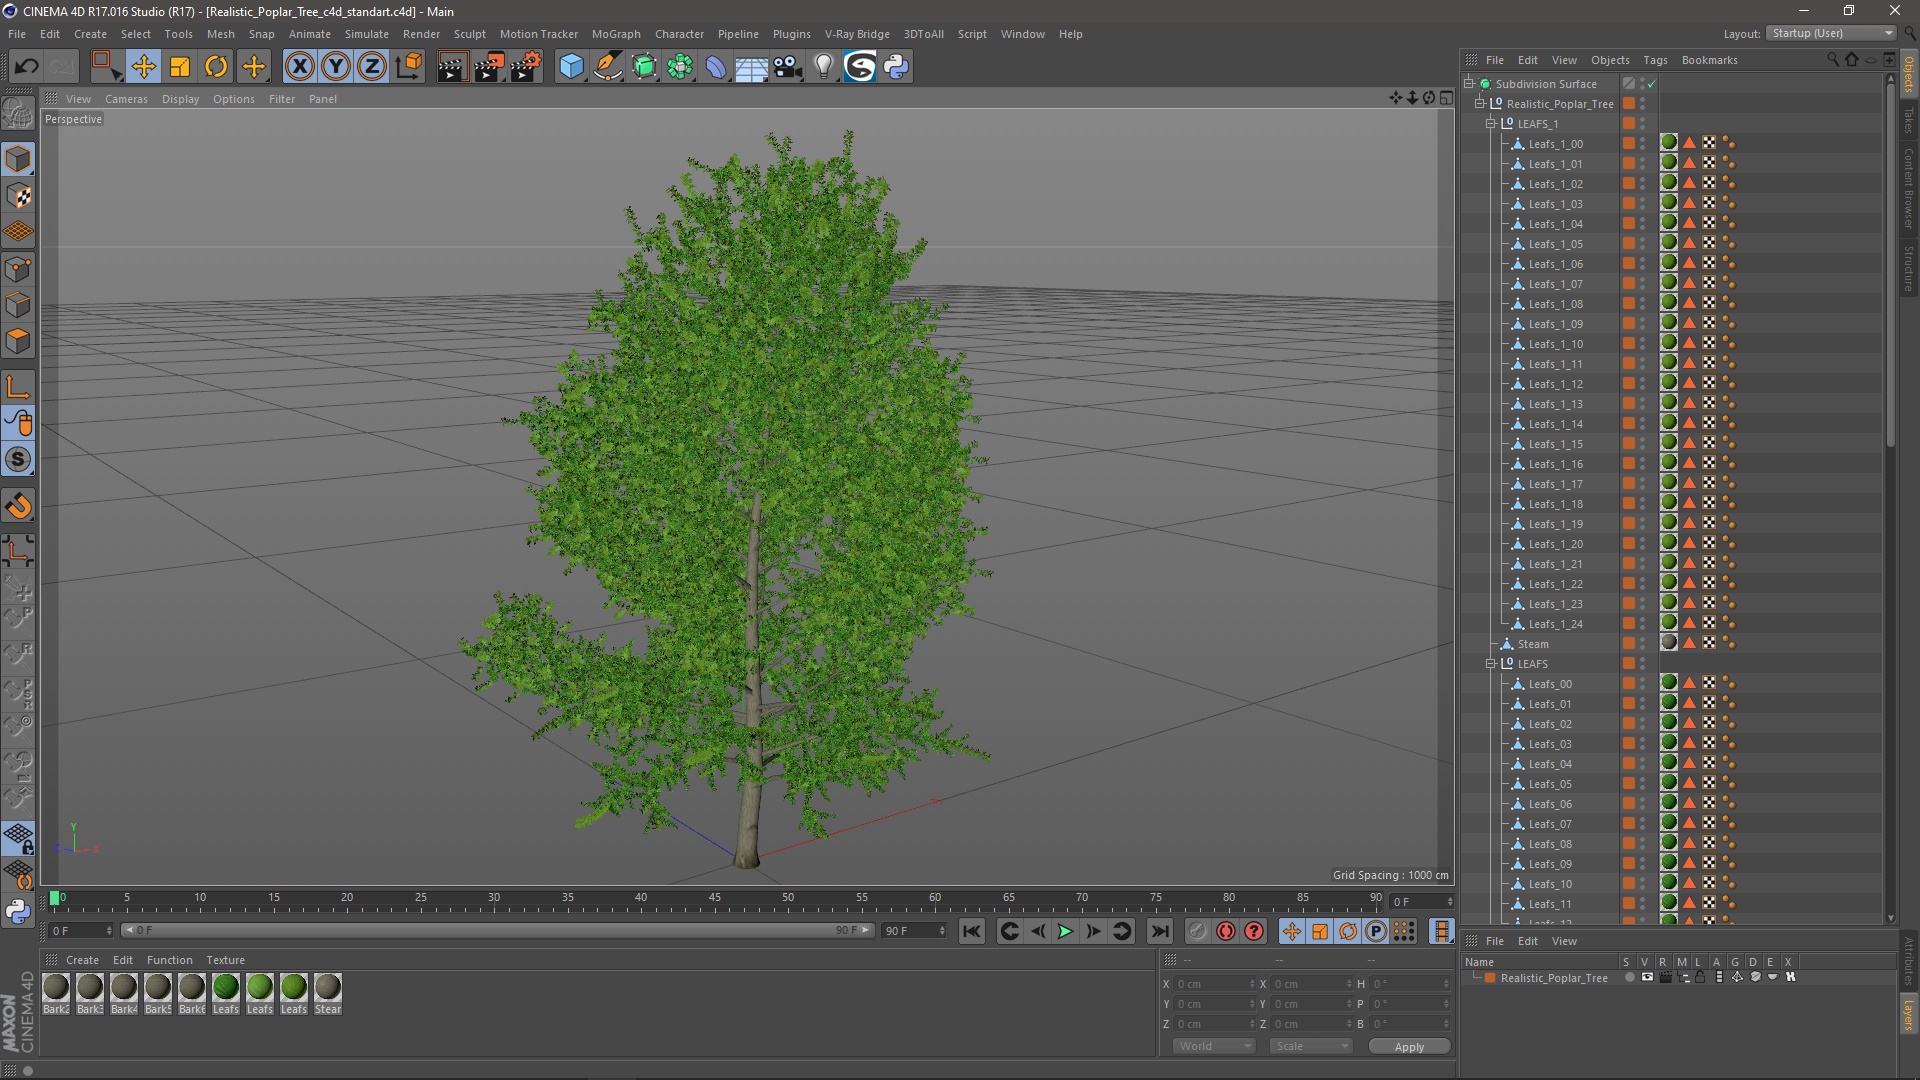Select the Move tool in top toolbar
The height and width of the screenshot is (1080, 1920).
tap(143, 67)
